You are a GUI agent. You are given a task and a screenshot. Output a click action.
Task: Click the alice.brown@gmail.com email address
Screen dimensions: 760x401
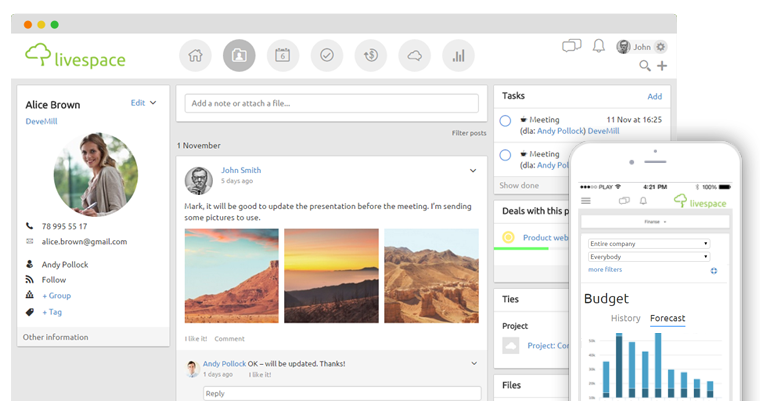(x=84, y=241)
